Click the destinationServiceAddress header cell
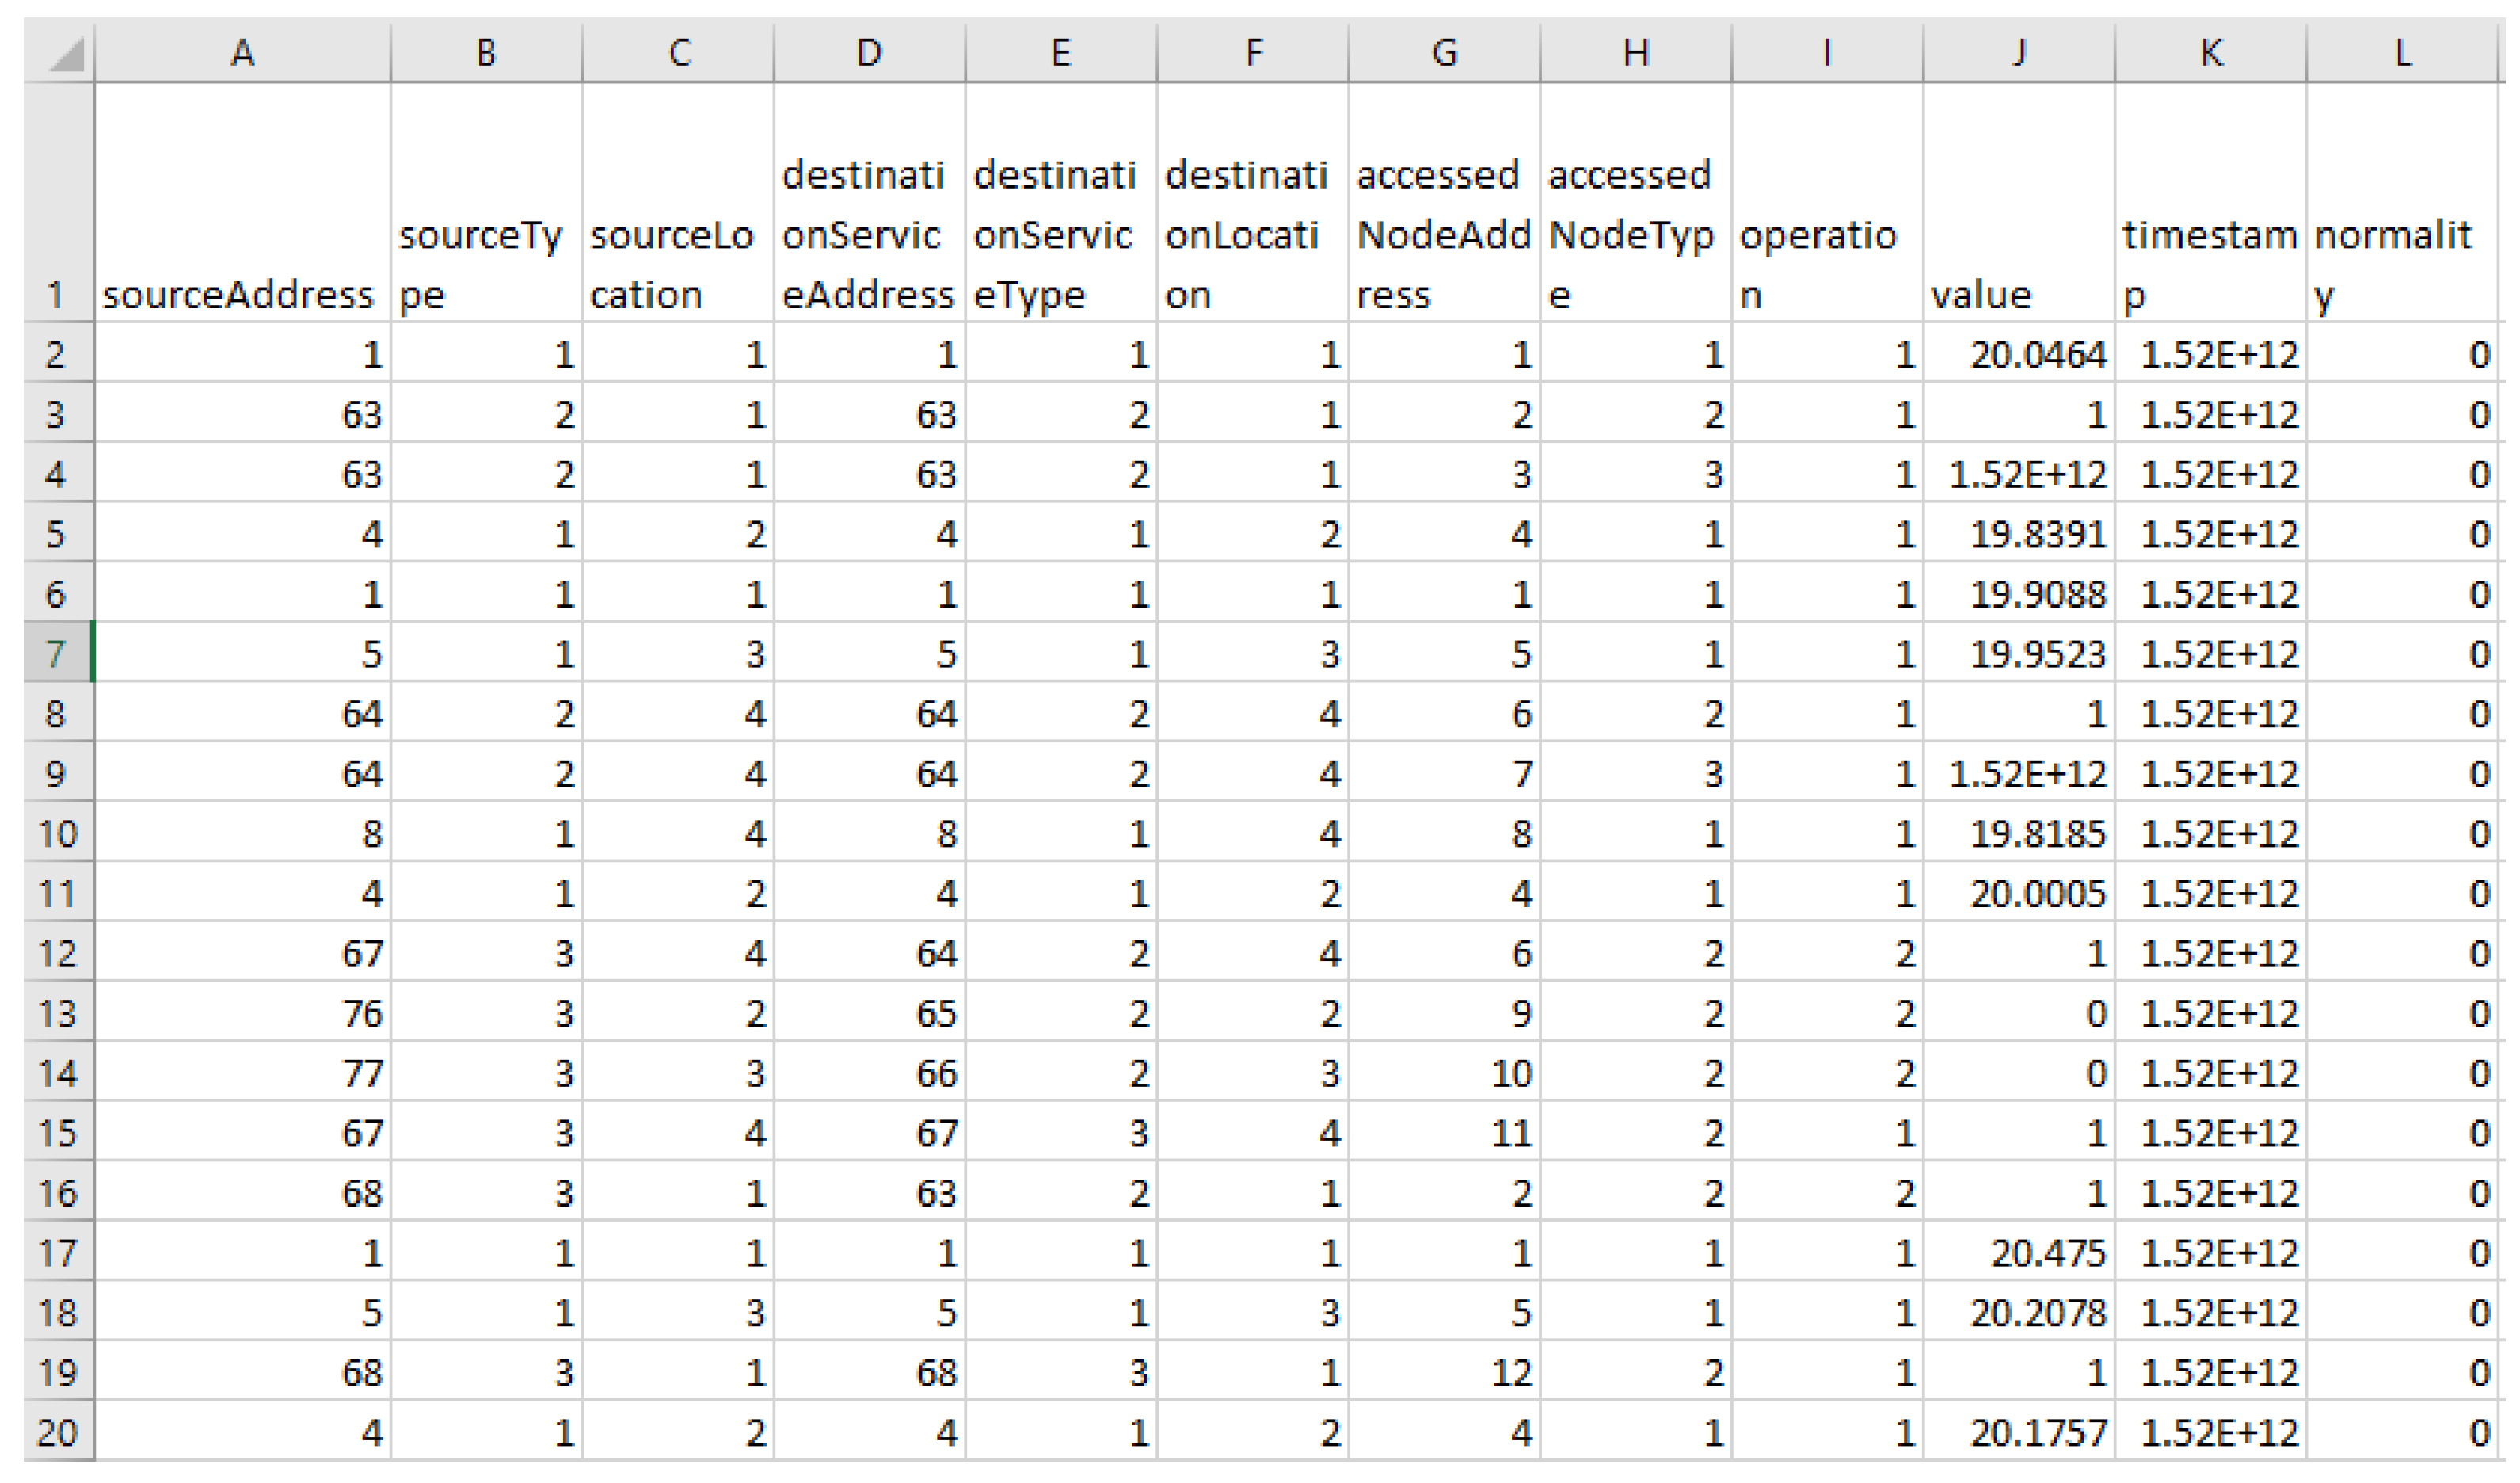This screenshot has height=1483, width=2520. (869, 203)
